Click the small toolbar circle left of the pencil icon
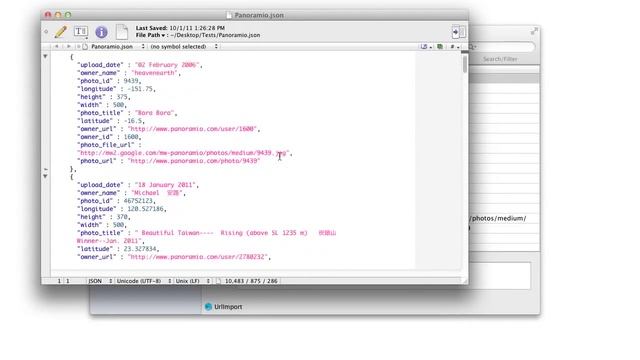Screen dimensions: 640x360 pos(46,31)
